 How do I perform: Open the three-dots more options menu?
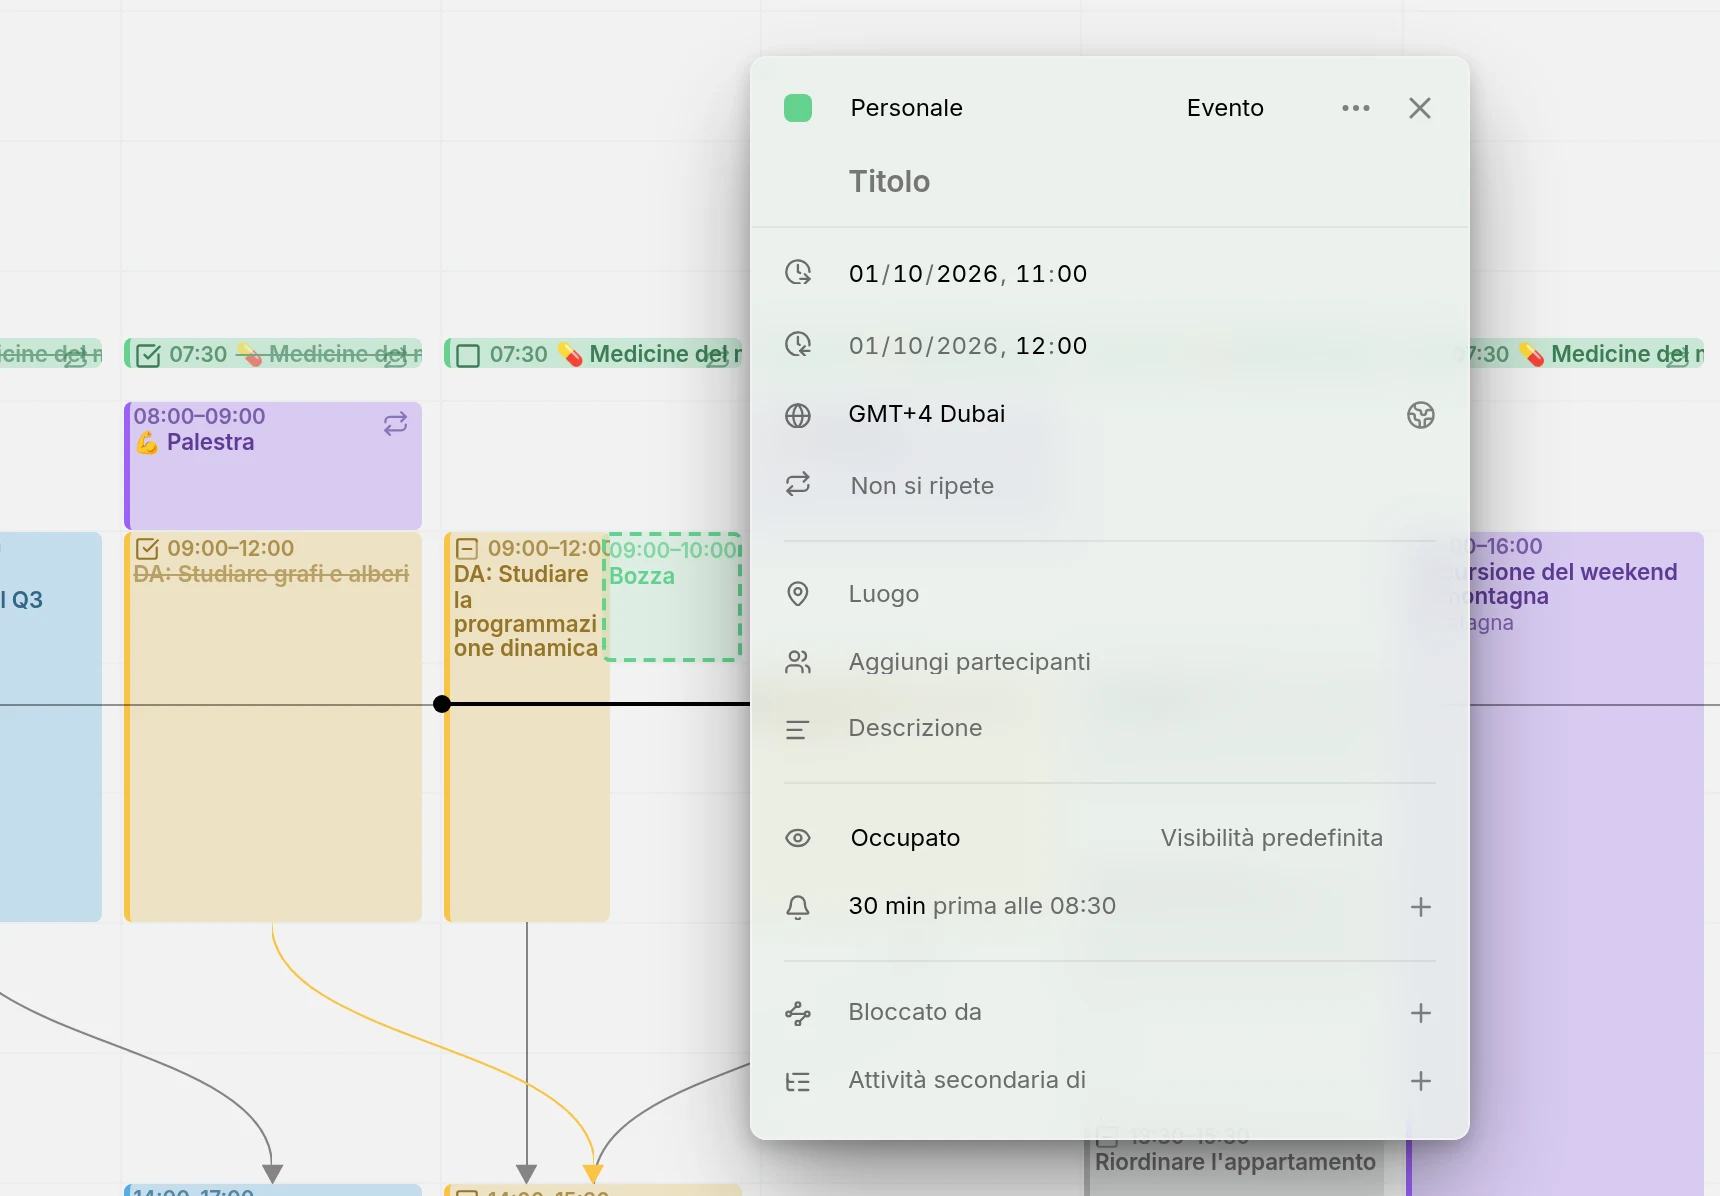pos(1356,108)
